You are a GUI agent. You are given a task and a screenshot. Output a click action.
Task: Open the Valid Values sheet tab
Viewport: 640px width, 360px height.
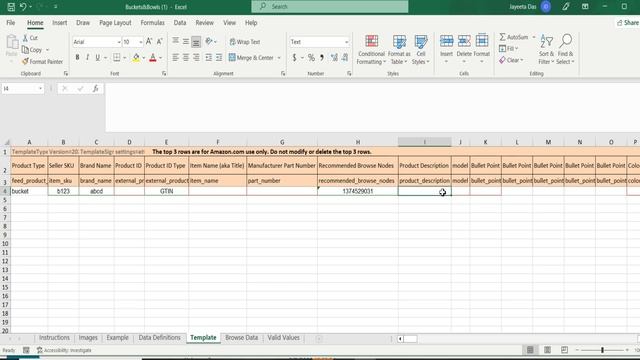(284, 338)
